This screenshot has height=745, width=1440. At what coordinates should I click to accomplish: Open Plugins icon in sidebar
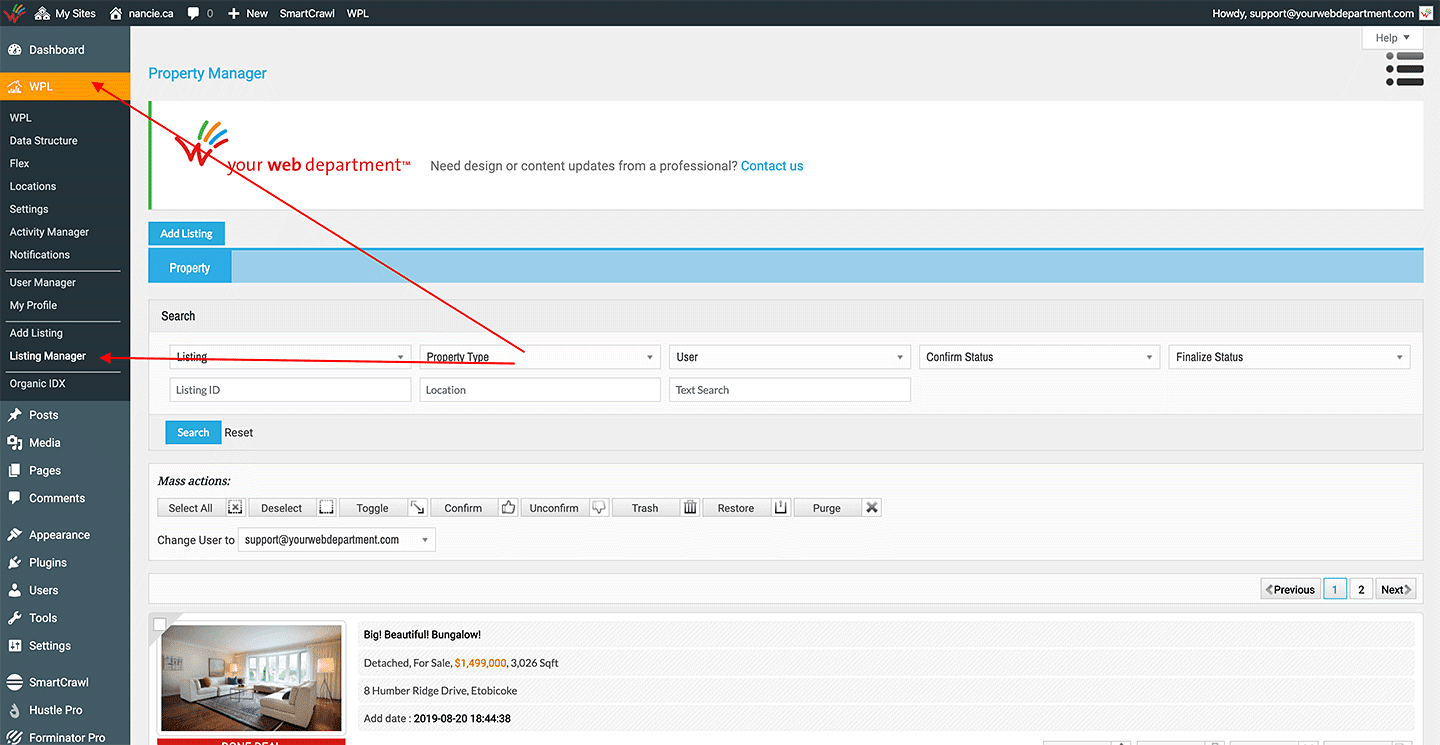click(14, 563)
